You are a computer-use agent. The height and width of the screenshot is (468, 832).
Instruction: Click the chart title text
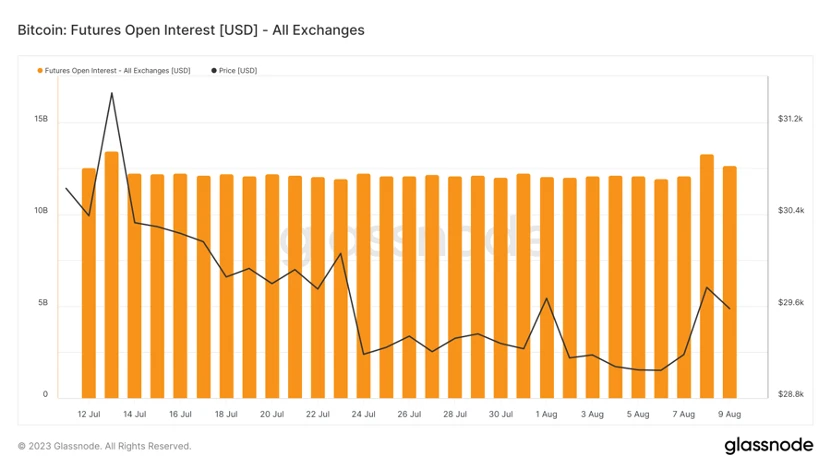pos(191,30)
